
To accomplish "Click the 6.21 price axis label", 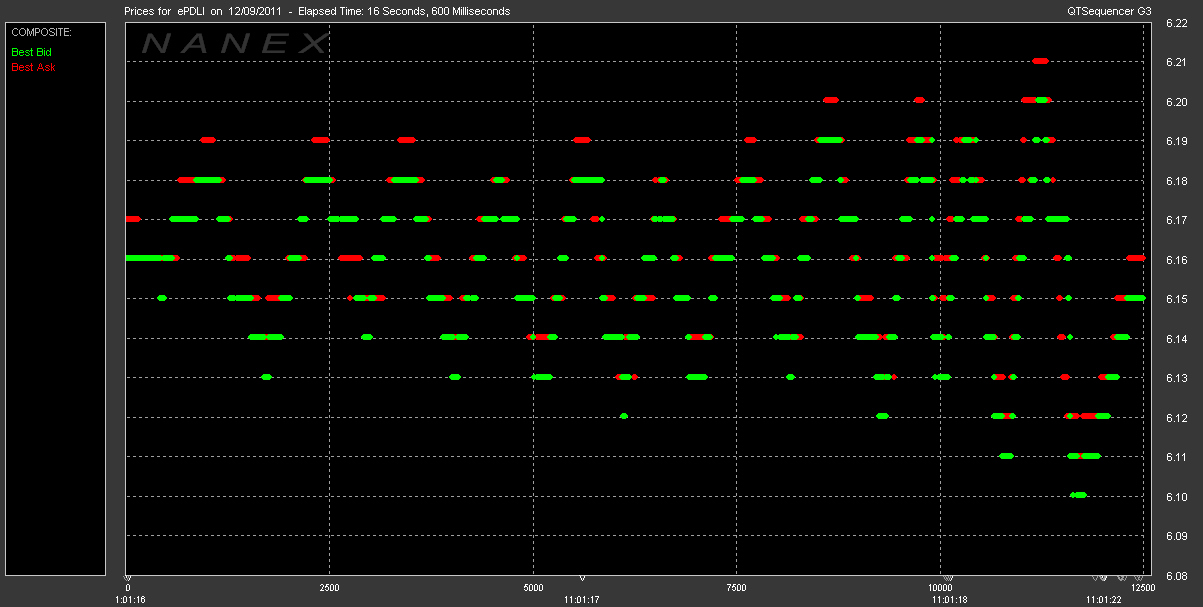I will tap(1176, 63).
